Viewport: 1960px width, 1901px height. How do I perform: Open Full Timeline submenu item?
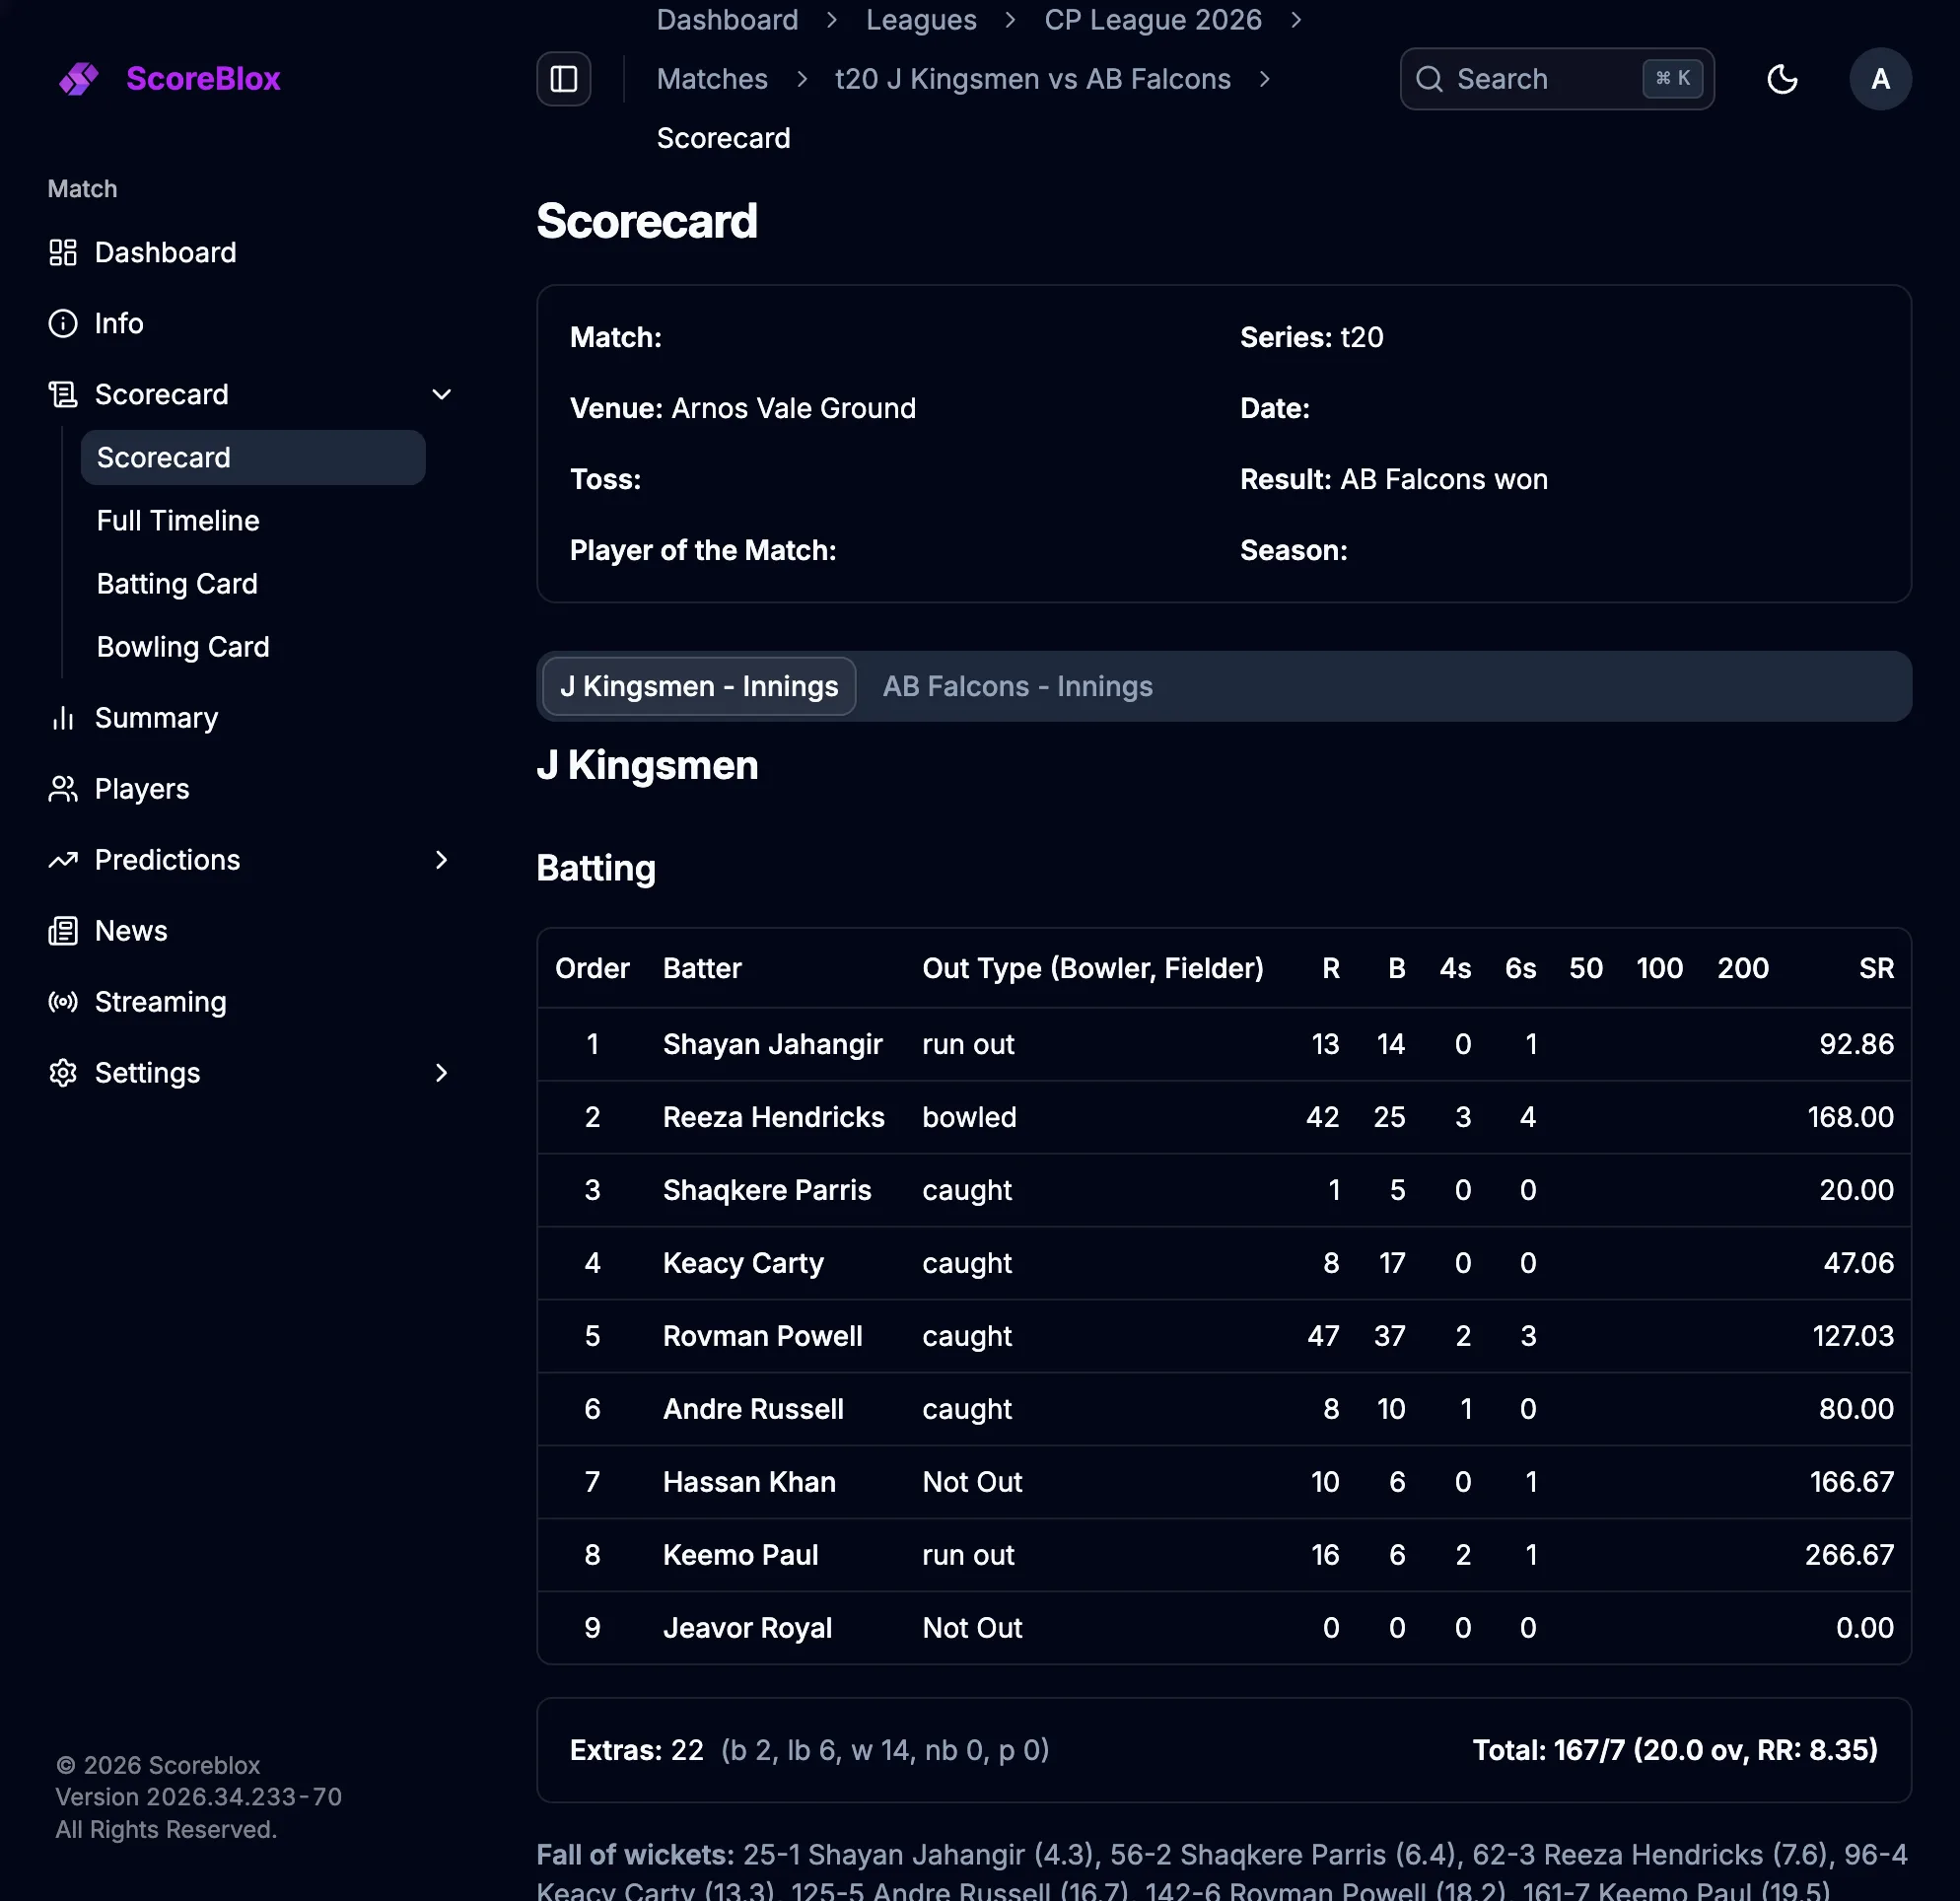tap(178, 521)
